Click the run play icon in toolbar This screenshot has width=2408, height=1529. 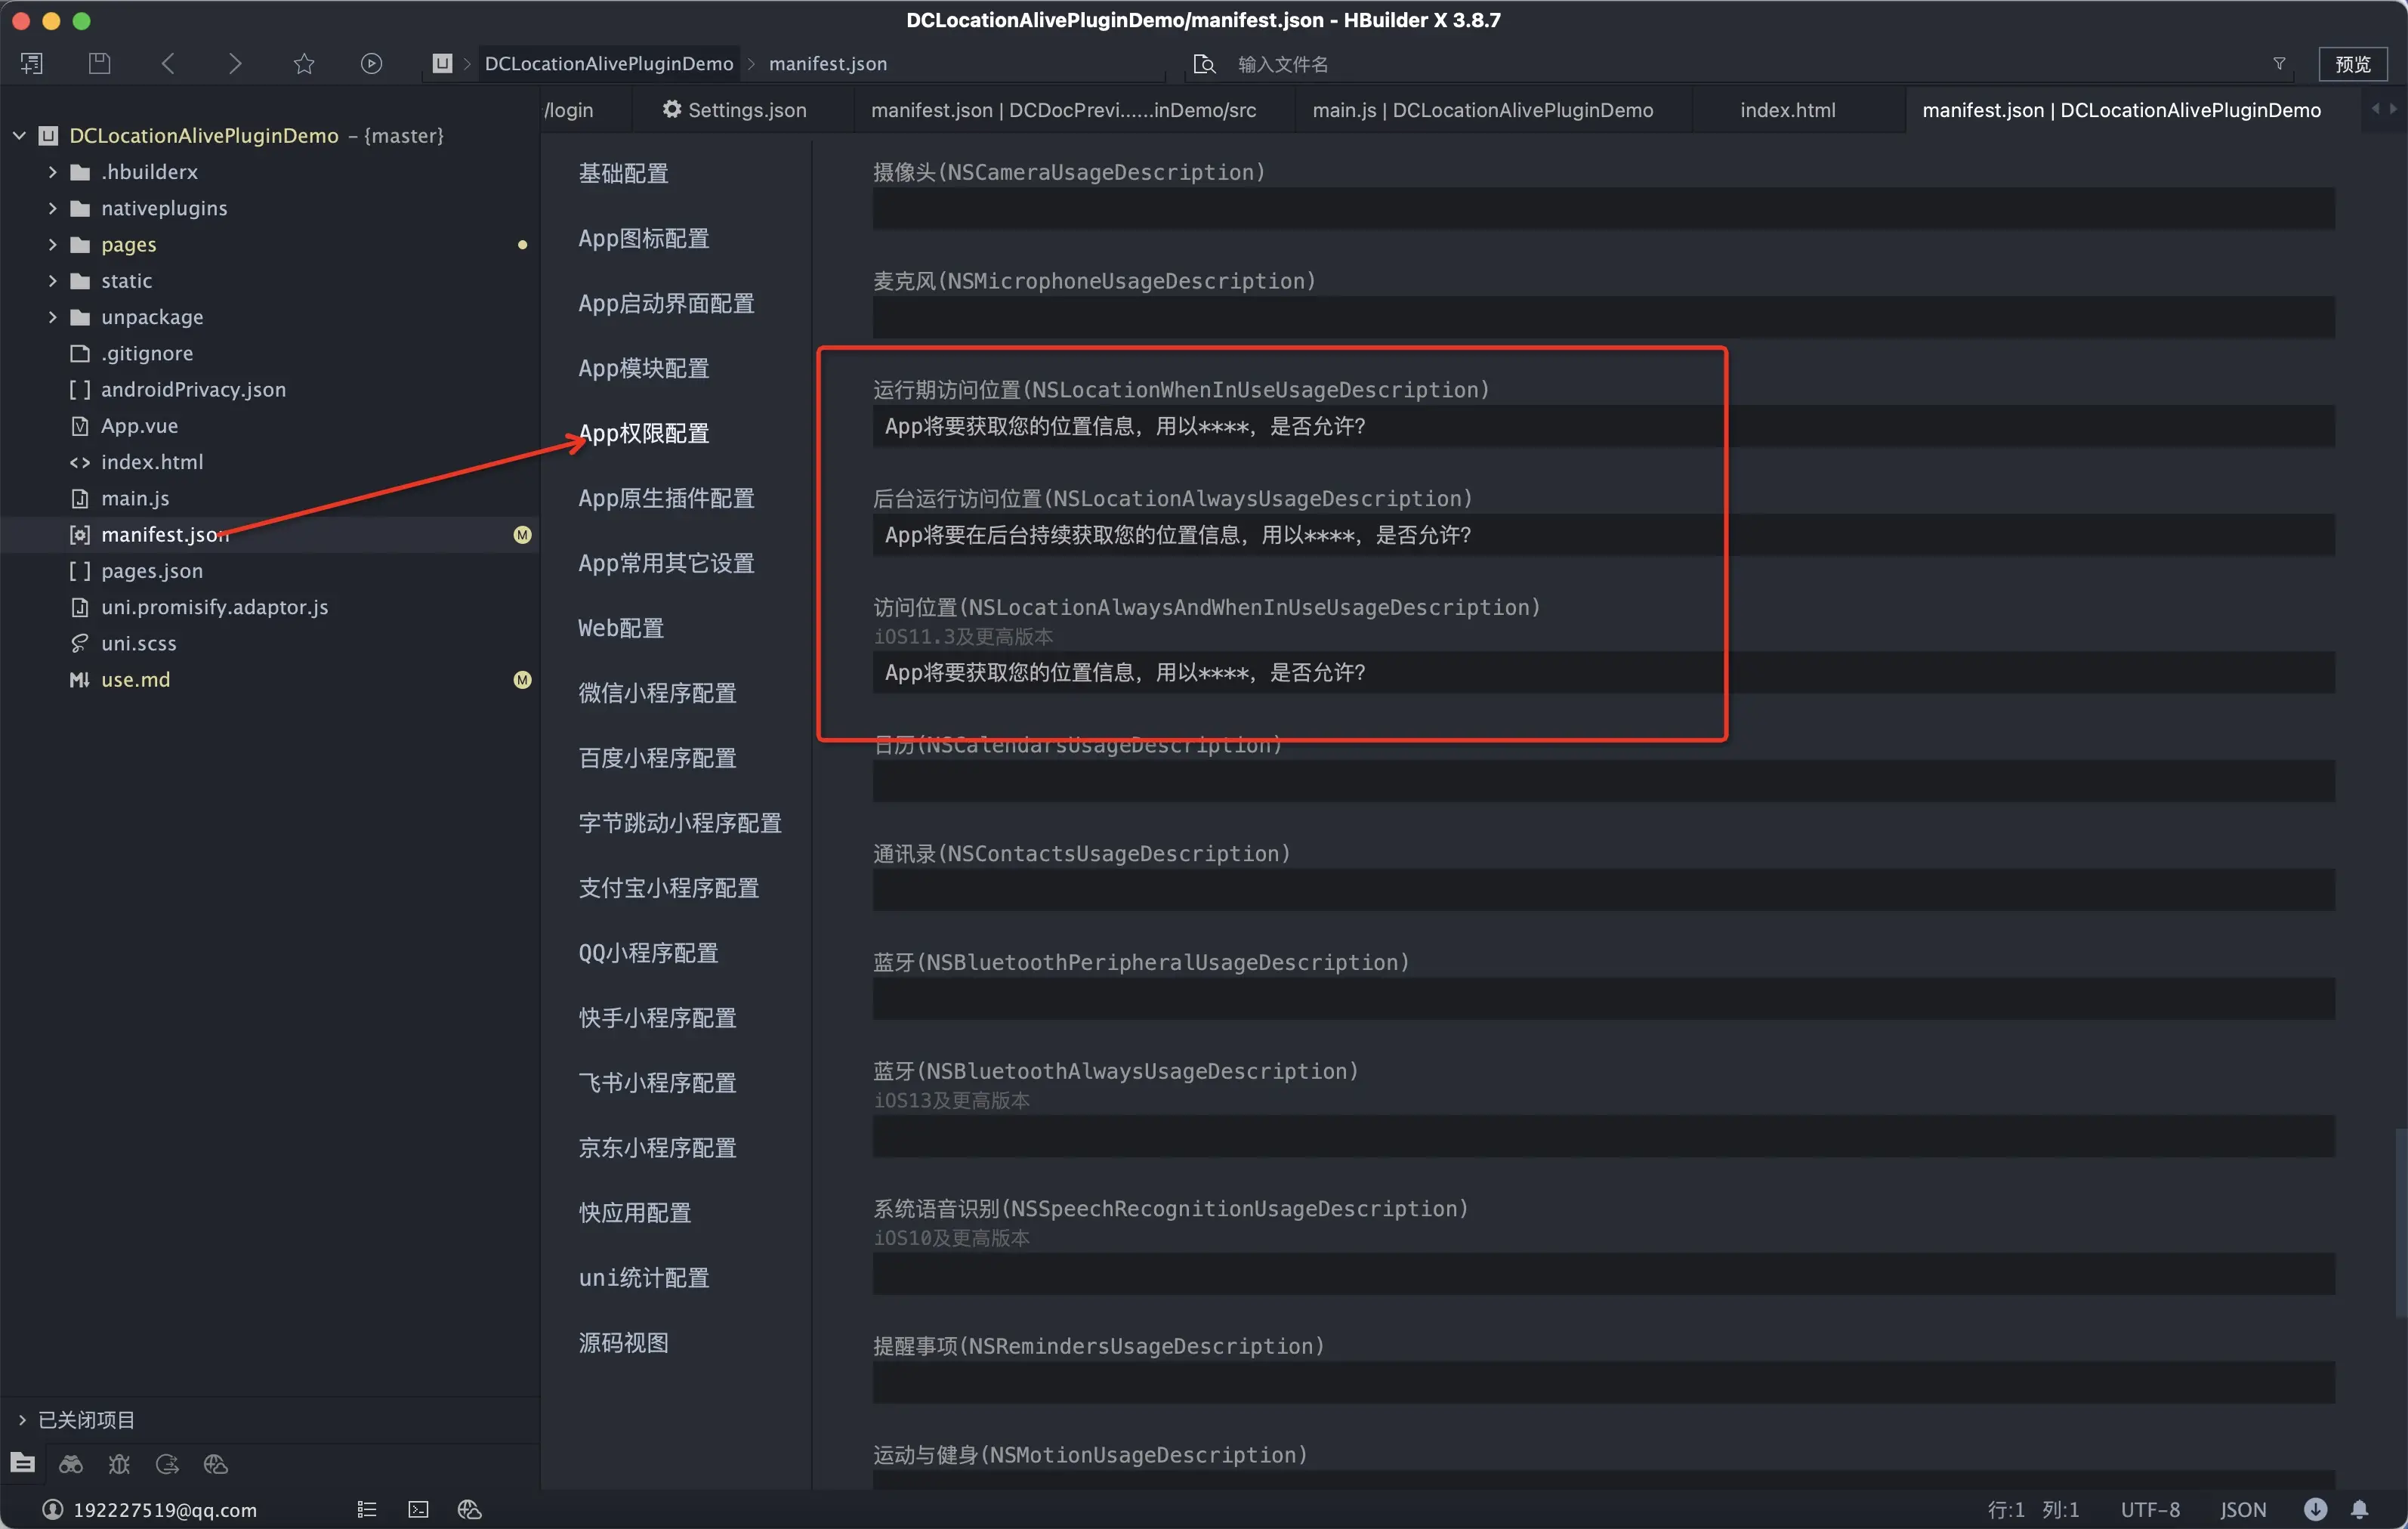coord(371,63)
